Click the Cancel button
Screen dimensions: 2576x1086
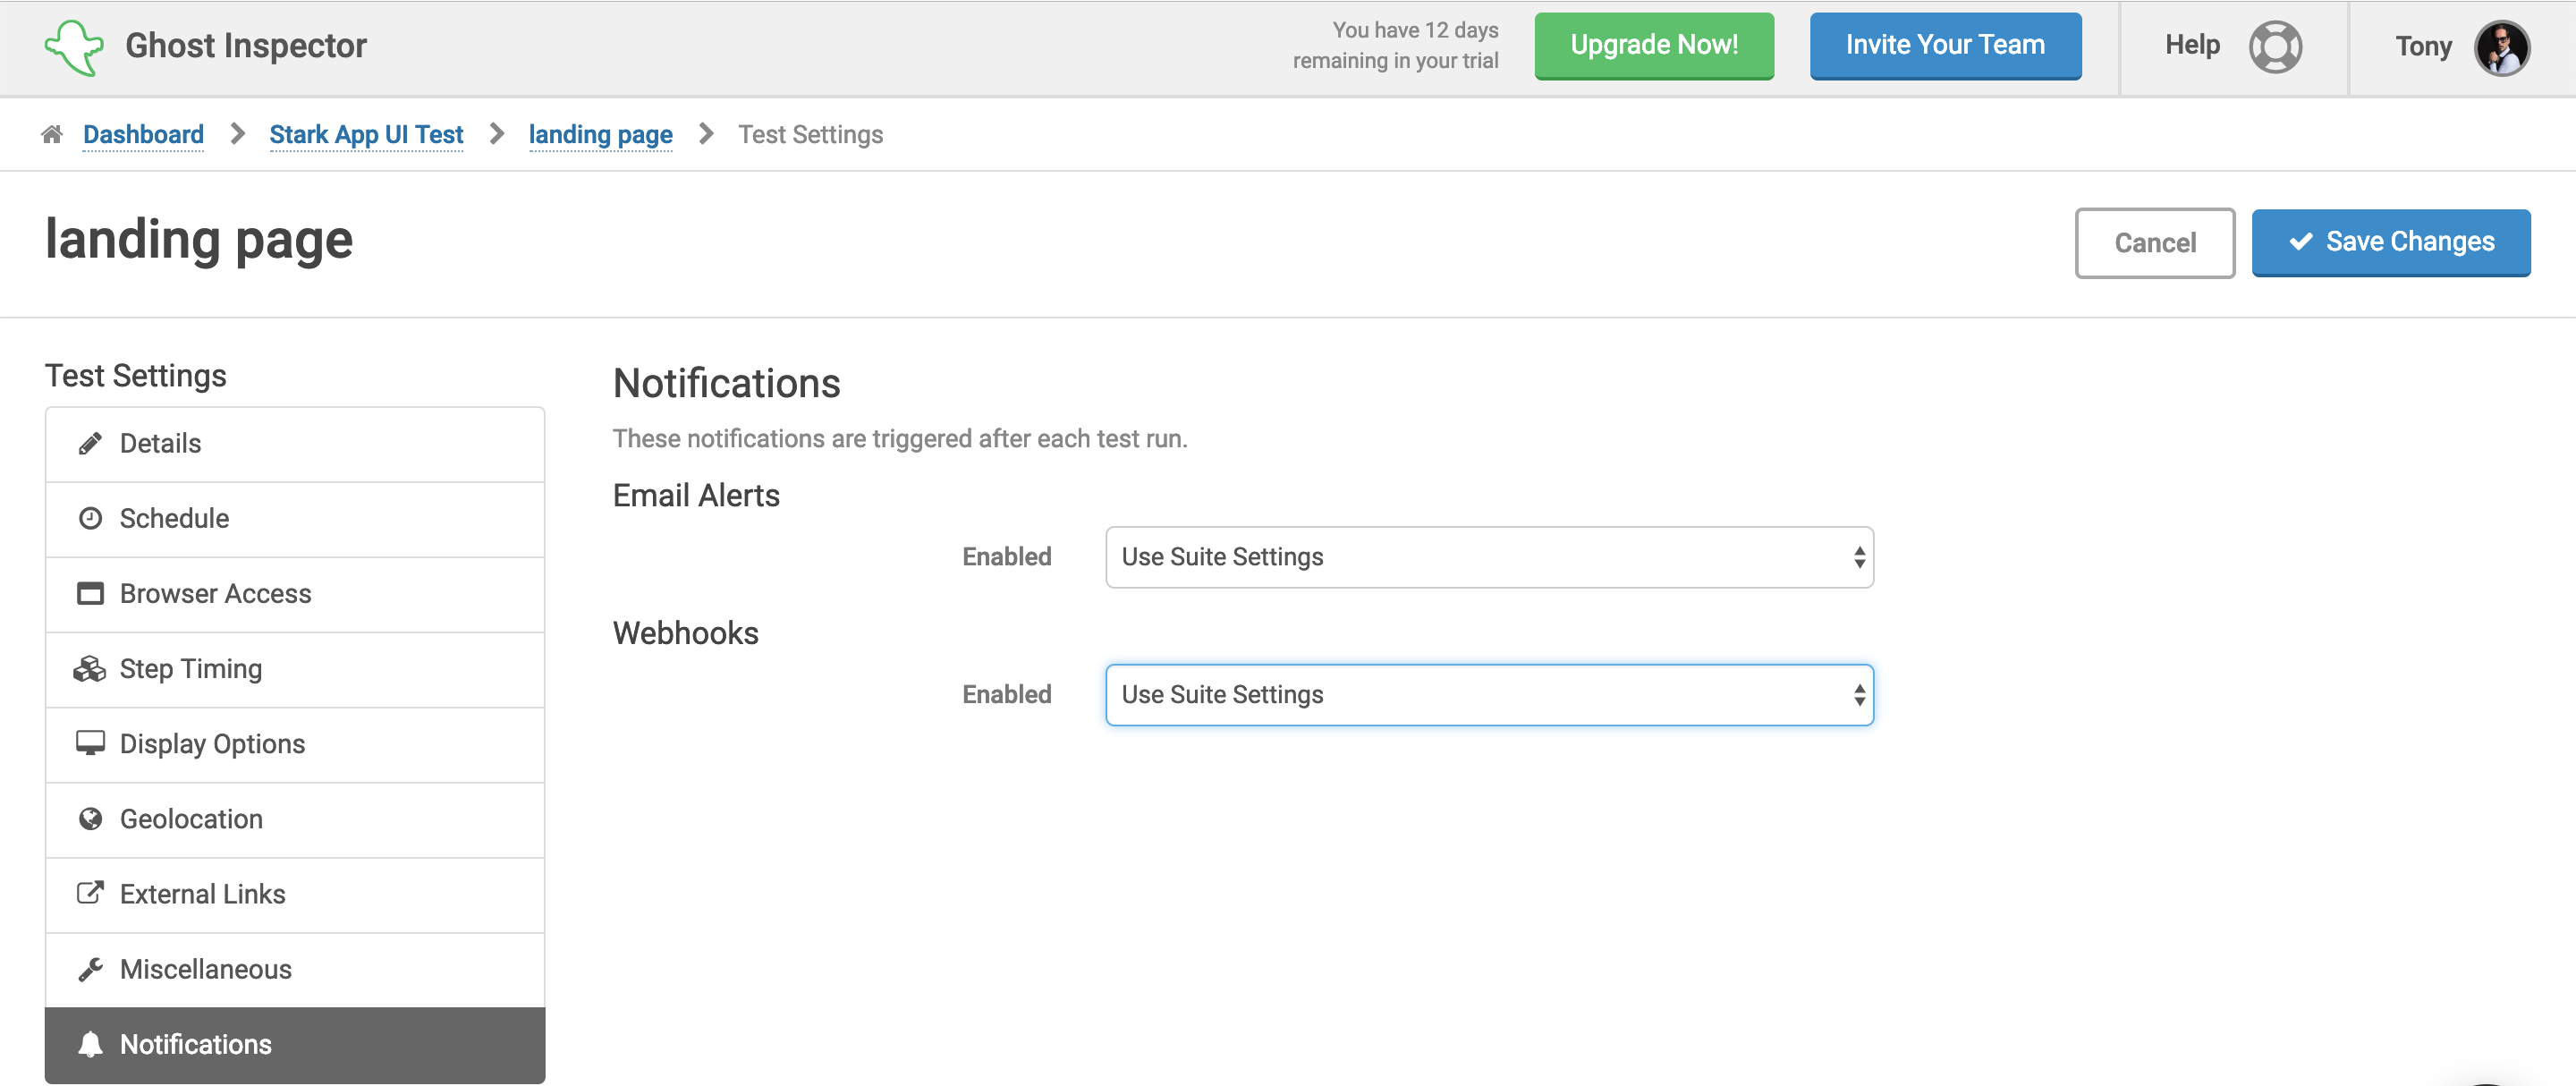tap(2154, 243)
